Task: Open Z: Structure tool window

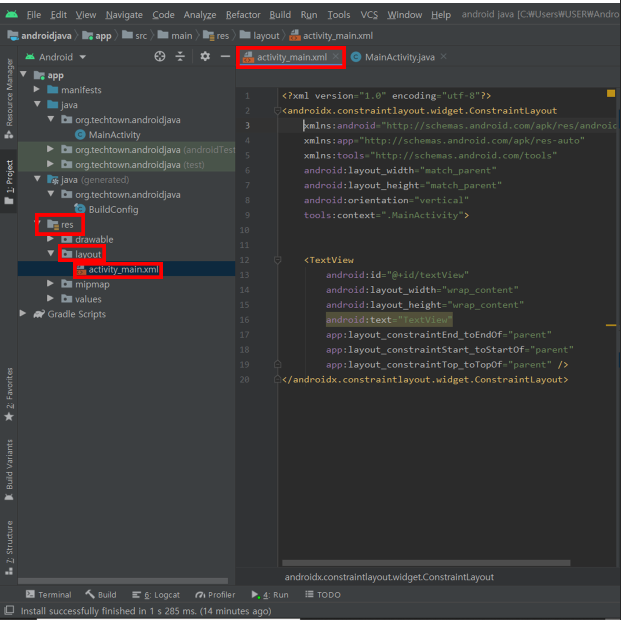Action: pyautogui.click(x=9, y=548)
